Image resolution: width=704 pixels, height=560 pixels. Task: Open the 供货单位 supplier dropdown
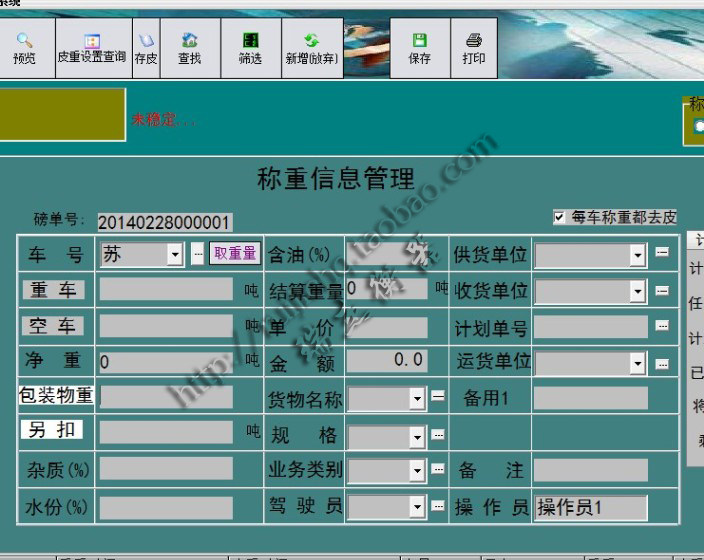coord(638,256)
